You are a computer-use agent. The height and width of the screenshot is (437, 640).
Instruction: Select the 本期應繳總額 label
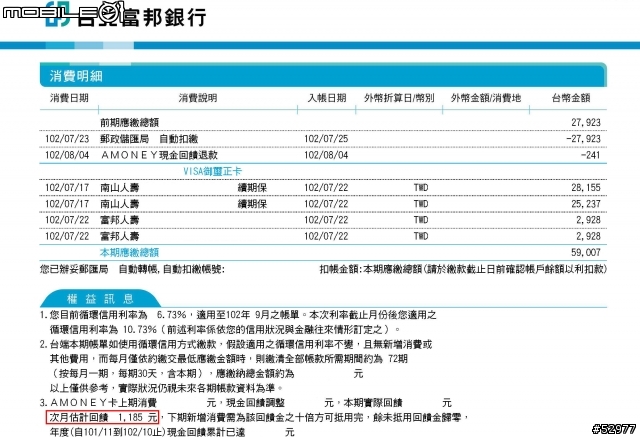tap(129, 253)
